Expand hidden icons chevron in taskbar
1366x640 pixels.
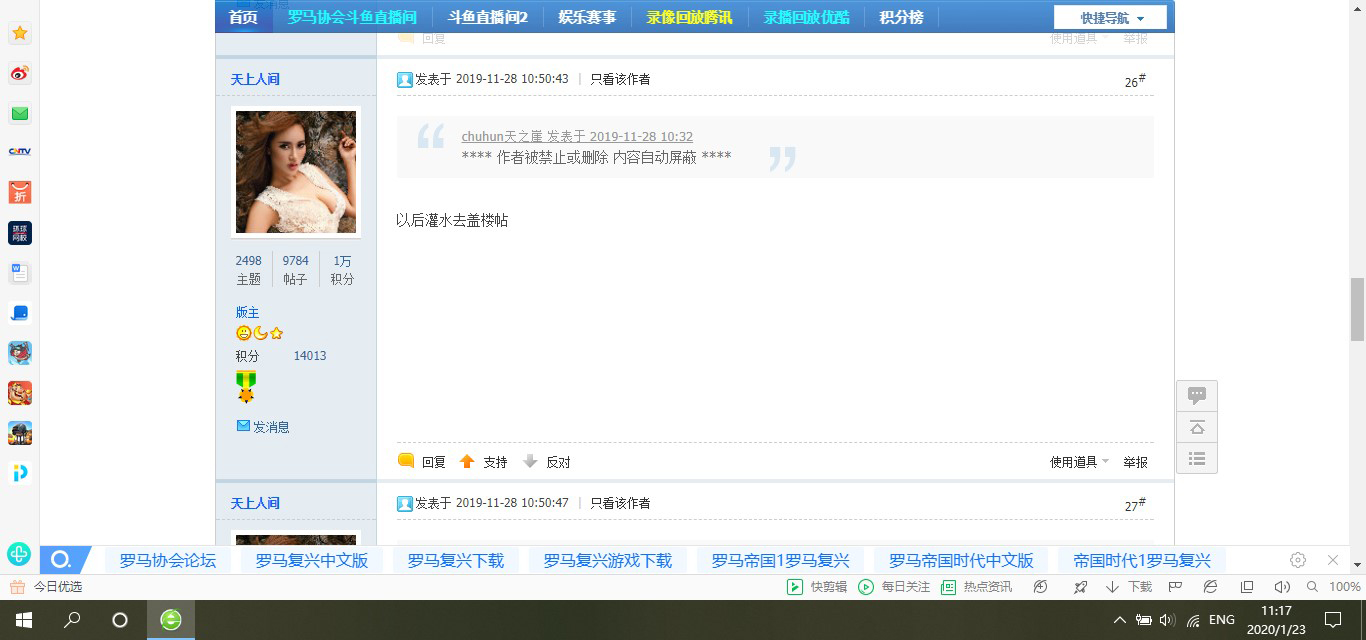pyautogui.click(x=1120, y=620)
